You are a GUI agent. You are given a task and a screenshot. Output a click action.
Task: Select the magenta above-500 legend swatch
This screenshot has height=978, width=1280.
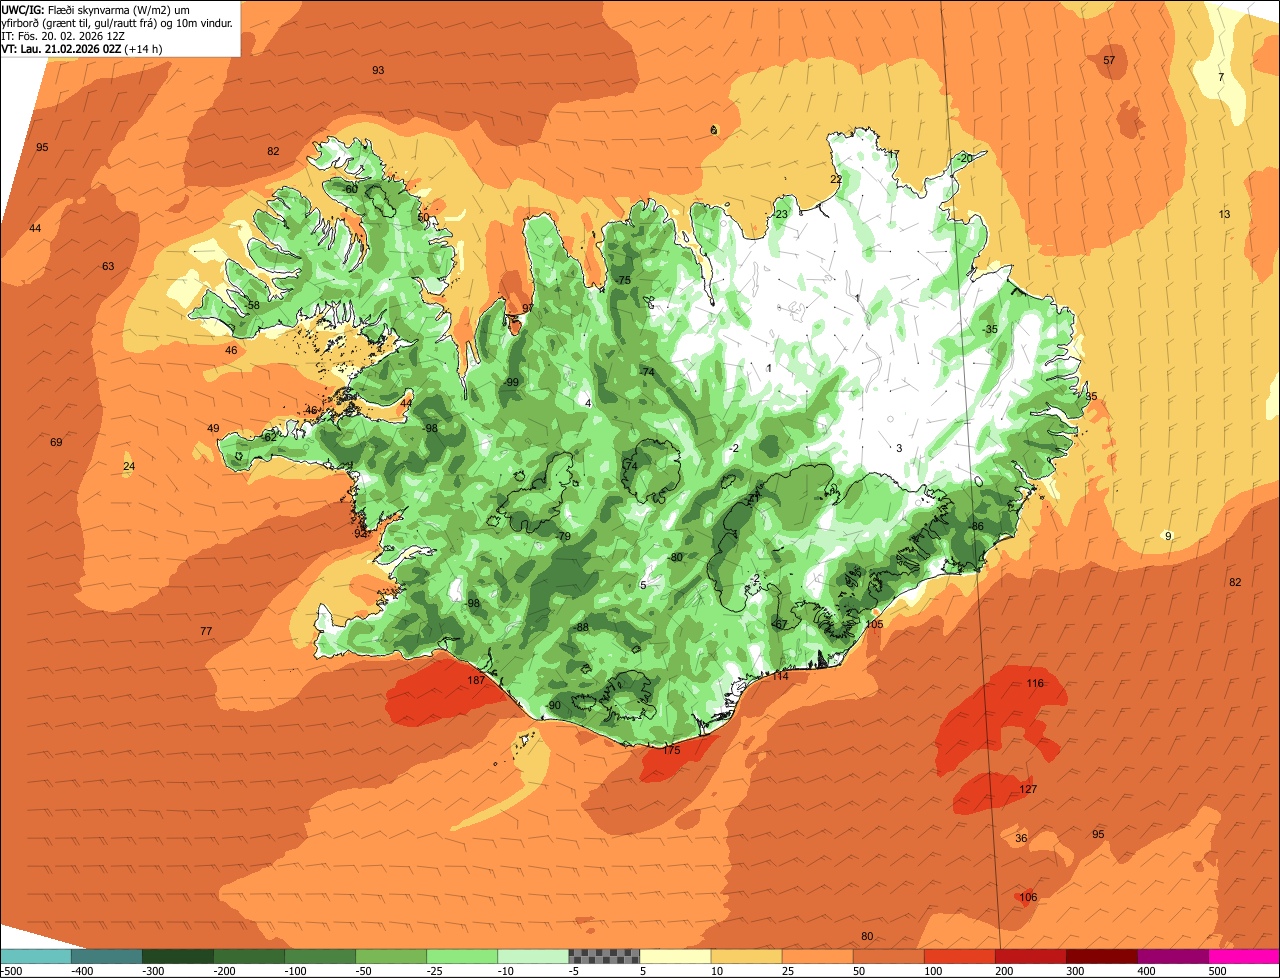pos(1244,956)
